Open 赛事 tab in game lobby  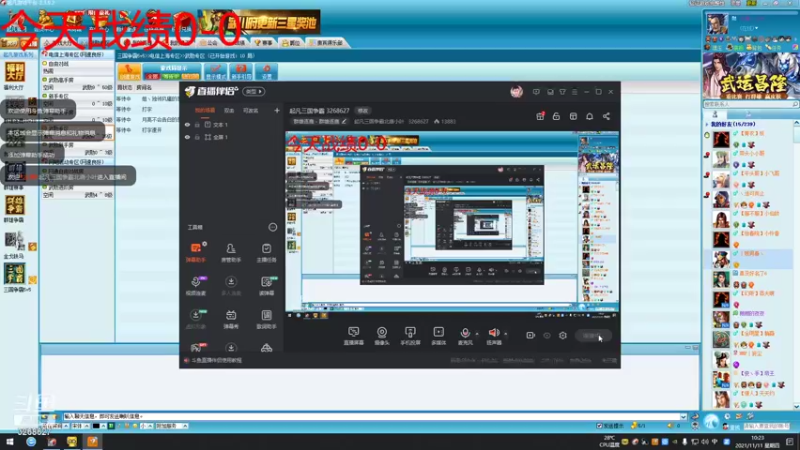[x=263, y=43]
